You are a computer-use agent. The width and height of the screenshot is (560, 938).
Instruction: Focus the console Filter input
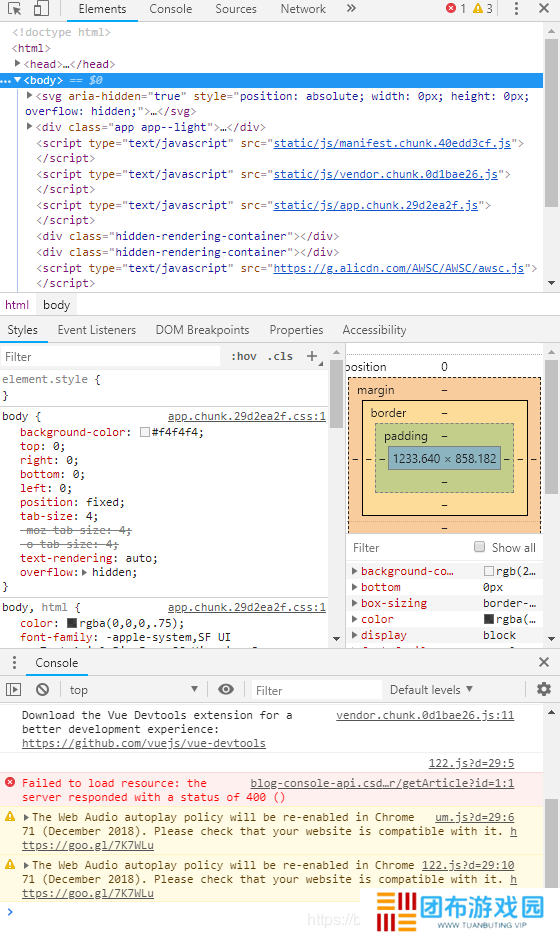[x=316, y=690]
